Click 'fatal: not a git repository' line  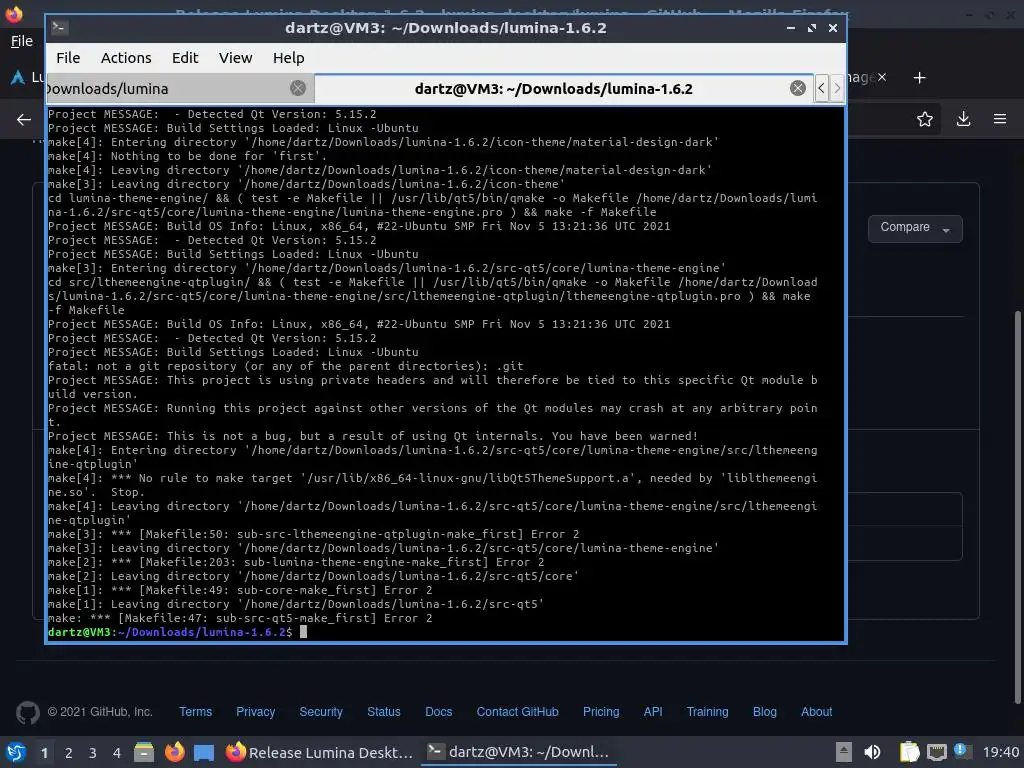(286, 366)
